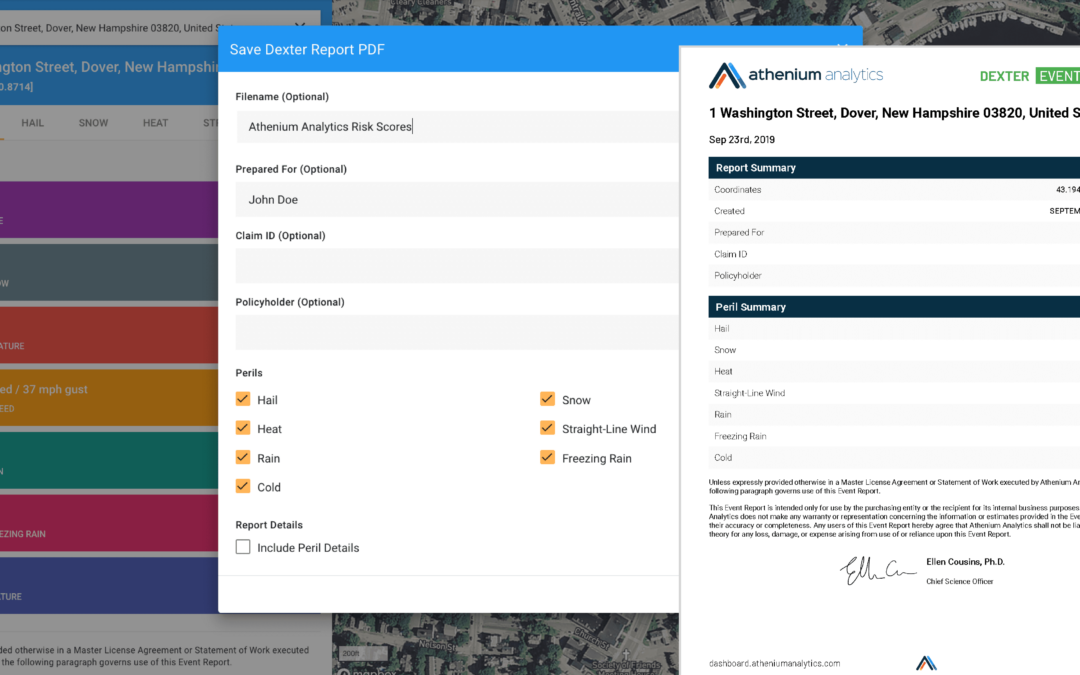Toggle the Hail peril checkbox
This screenshot has width=1080, height=675.
(242, 399)
